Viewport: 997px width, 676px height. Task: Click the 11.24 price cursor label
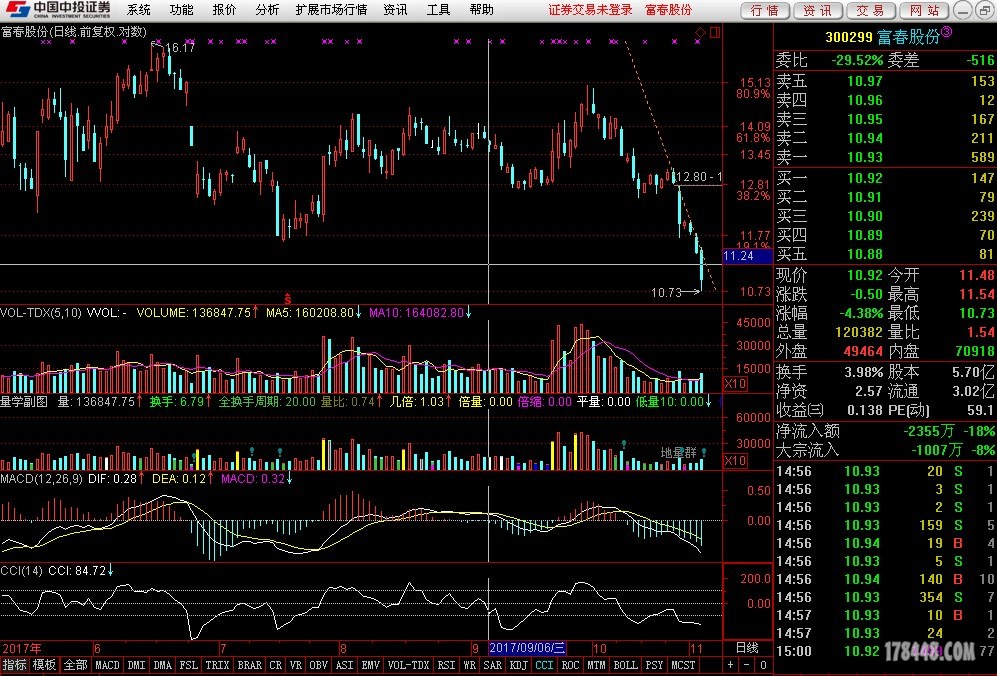748,256
